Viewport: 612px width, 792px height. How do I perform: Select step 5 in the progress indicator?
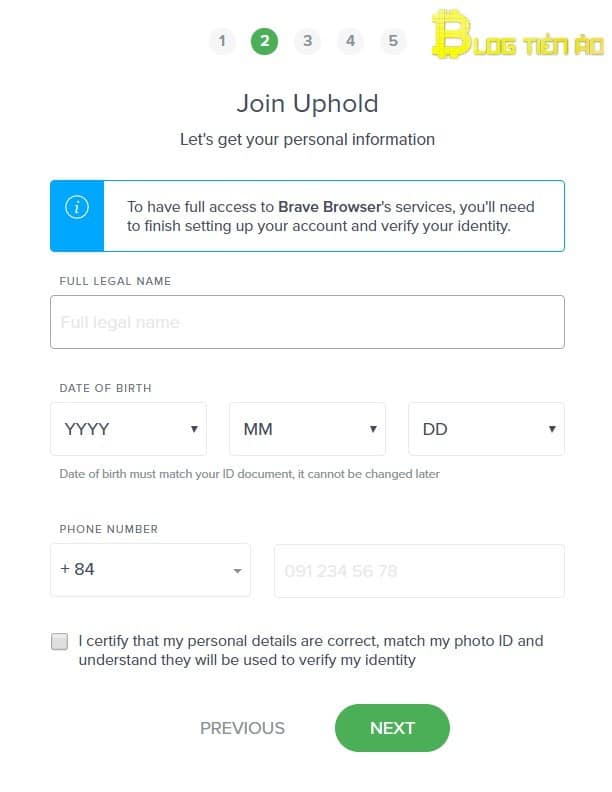[x=393, y=41]
